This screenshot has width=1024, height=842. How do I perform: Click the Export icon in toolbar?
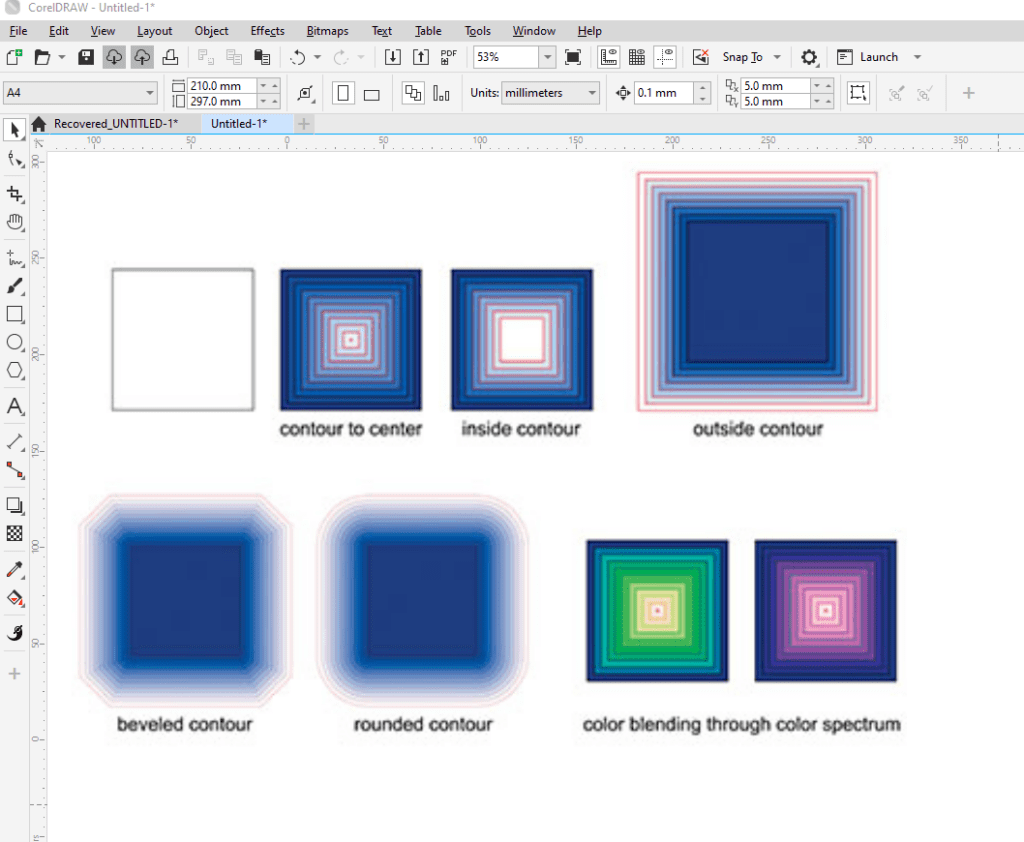[421, 57]
